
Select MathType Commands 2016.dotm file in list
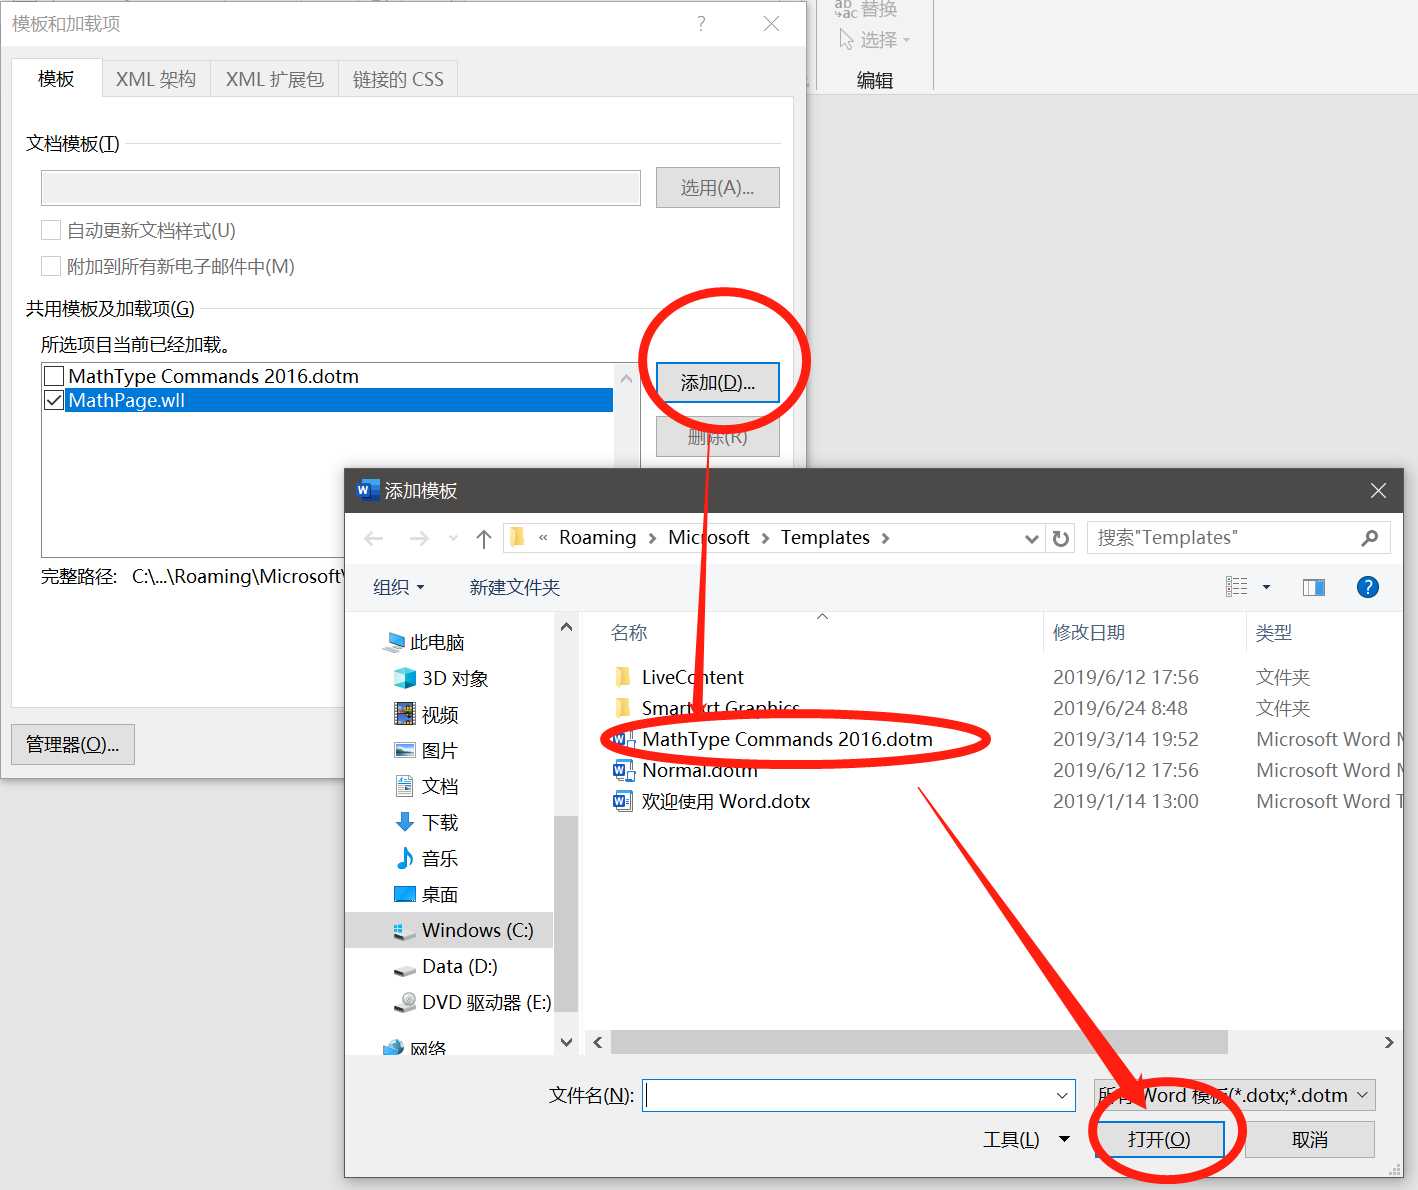tap(773, 739)
